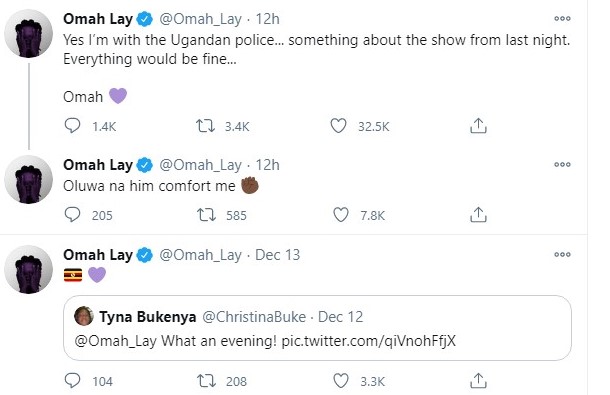Image resolution: width=610 pixels, height=395 pixels.
Task: Reply to 'Oluwa na him comfort me' tweet
Action: click(72, 214)
